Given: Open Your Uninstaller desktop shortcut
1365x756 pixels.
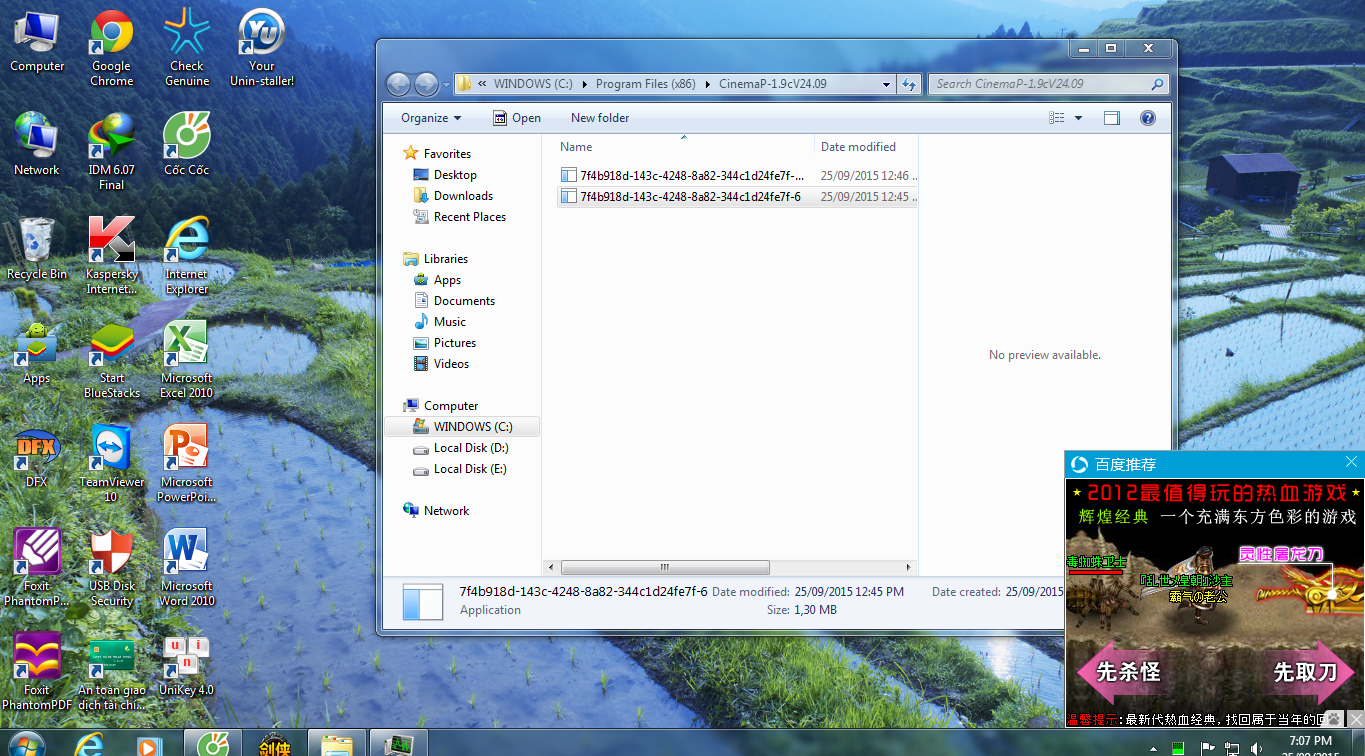Looking at the screenshot, I should click(262, 47).
